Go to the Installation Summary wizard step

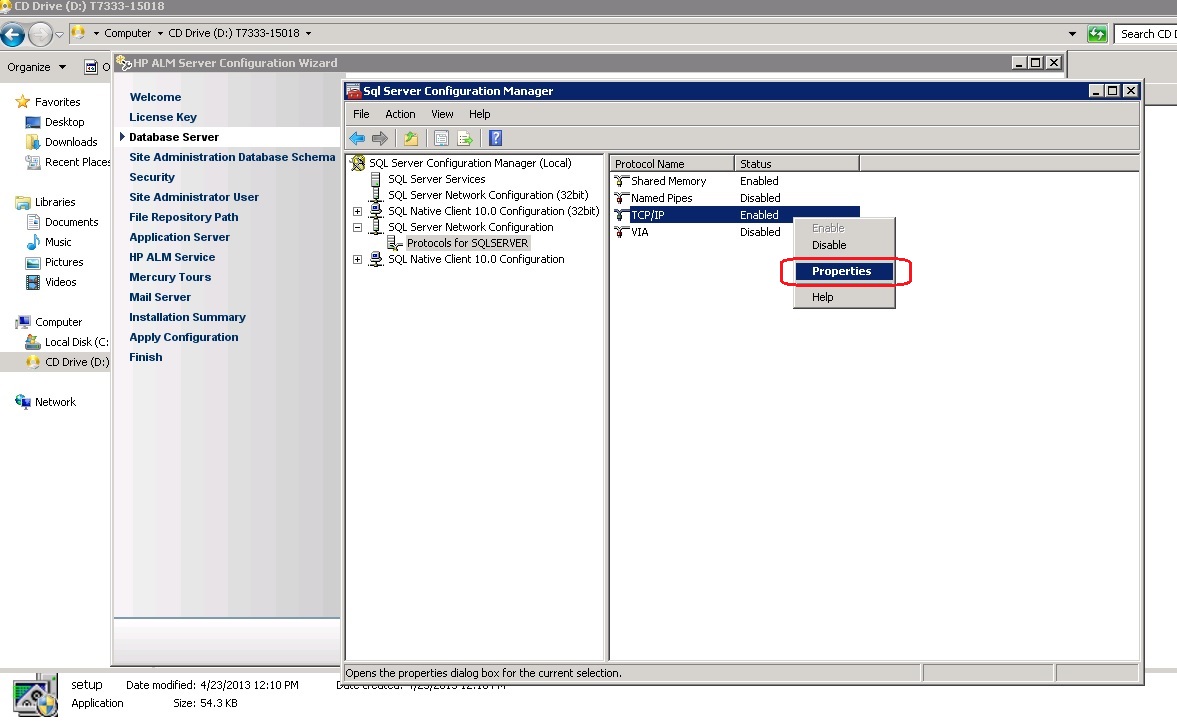point(188,317)
